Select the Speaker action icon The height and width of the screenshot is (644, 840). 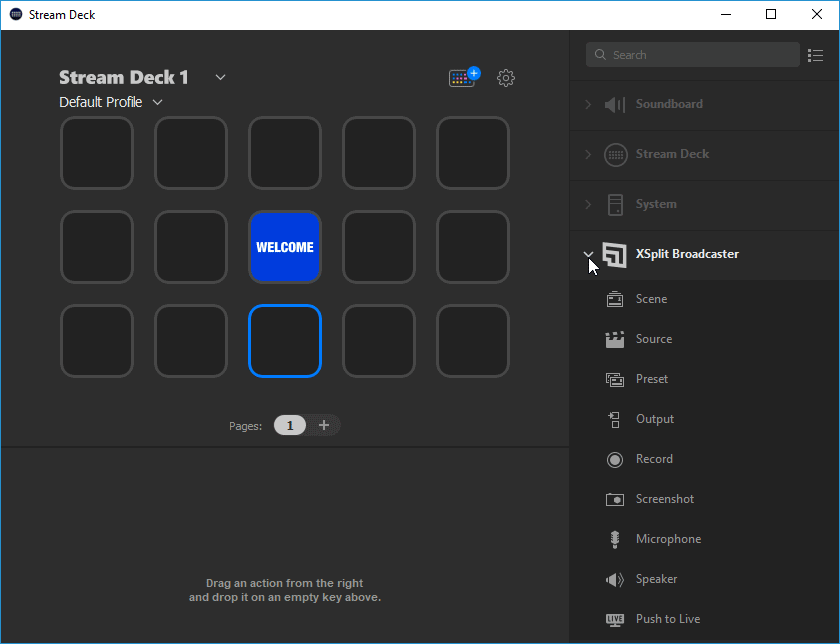(x=615, y=580)
